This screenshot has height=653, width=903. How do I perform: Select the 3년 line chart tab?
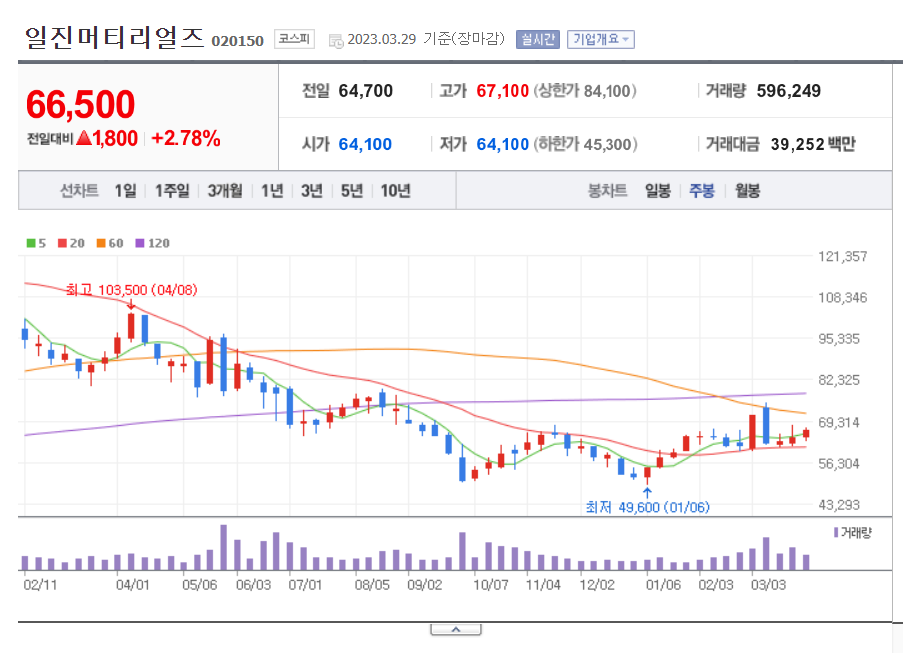tap(312, 191)
